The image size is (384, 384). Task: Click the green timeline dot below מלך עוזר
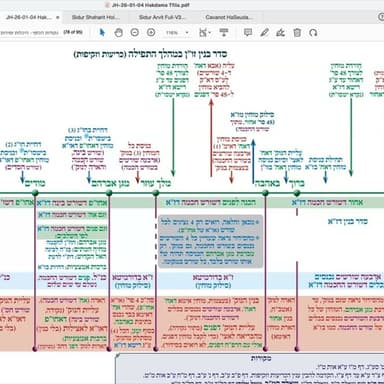click(156, 193)
